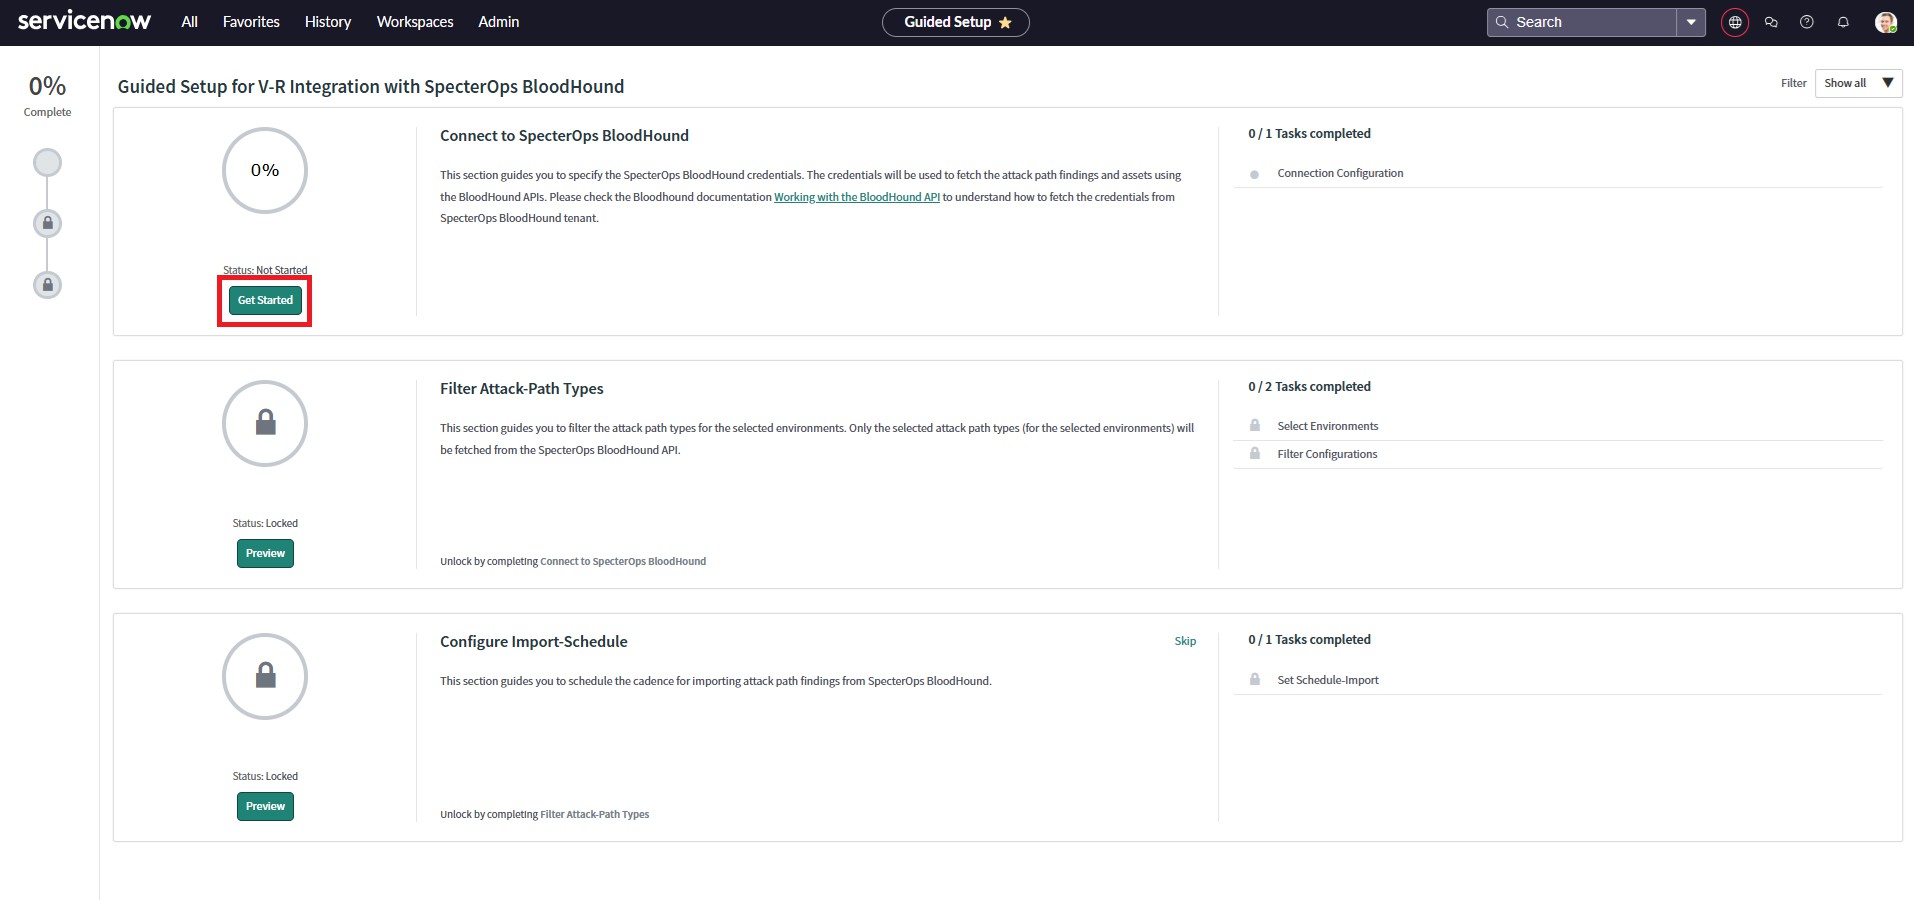Open the notifications bell icon
The image size is (1914, 900).
pyautogui.click(x=1843, y=22)
